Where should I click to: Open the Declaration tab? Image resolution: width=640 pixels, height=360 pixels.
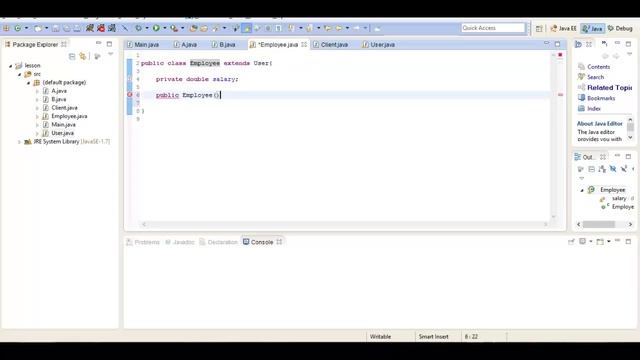pyautogui.click(x=218, y=242)
